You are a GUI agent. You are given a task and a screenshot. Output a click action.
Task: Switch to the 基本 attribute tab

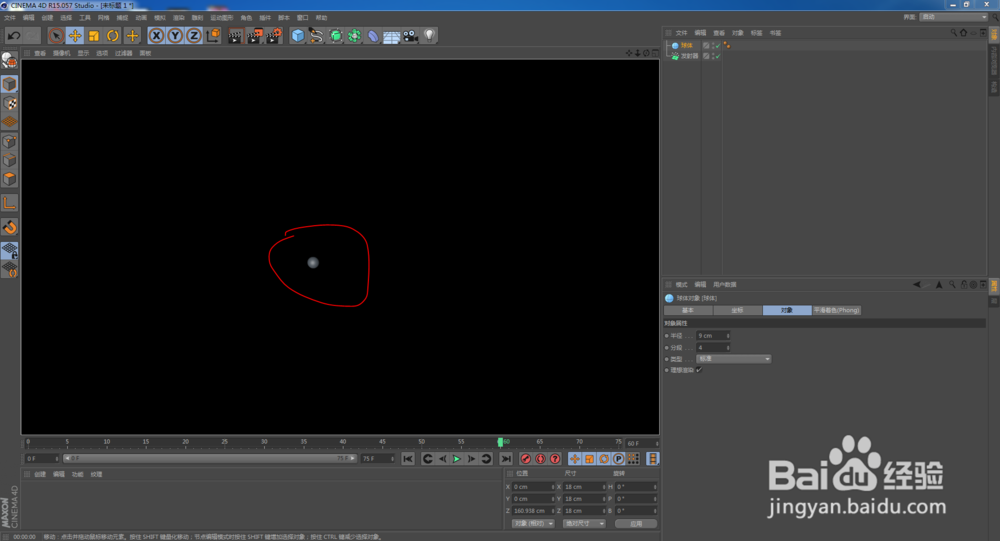coord(688,310)
